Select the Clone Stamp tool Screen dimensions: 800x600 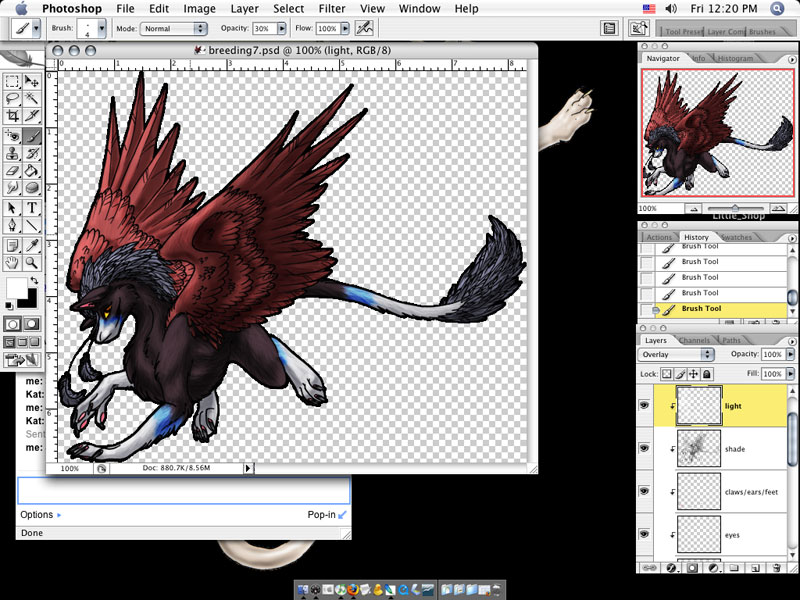pos(12,154)
